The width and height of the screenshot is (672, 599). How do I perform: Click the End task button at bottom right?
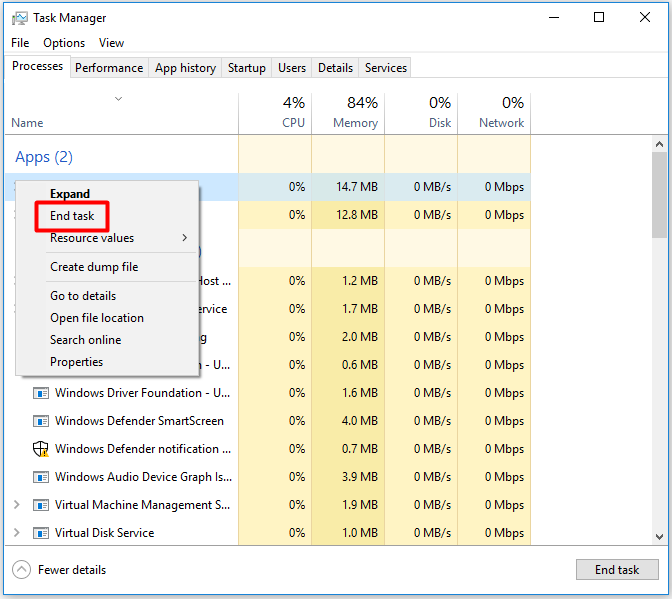click(617, 569)
